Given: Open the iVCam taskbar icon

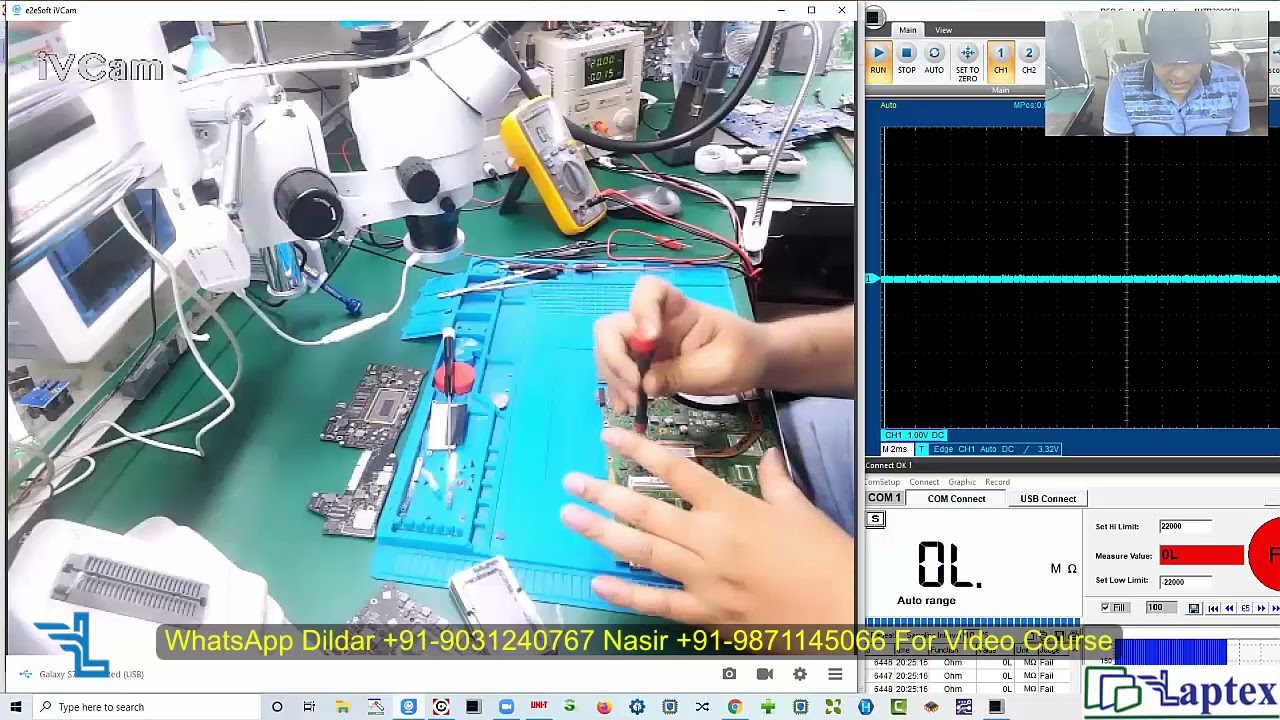Looking at the screenshot, I should pyautogui.click(x=408, y=707).
